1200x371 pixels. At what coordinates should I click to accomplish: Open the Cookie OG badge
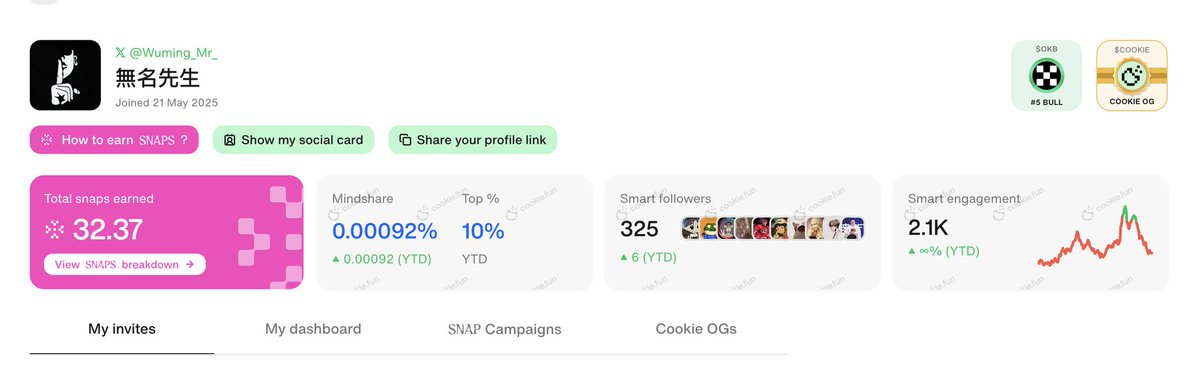1132,75
